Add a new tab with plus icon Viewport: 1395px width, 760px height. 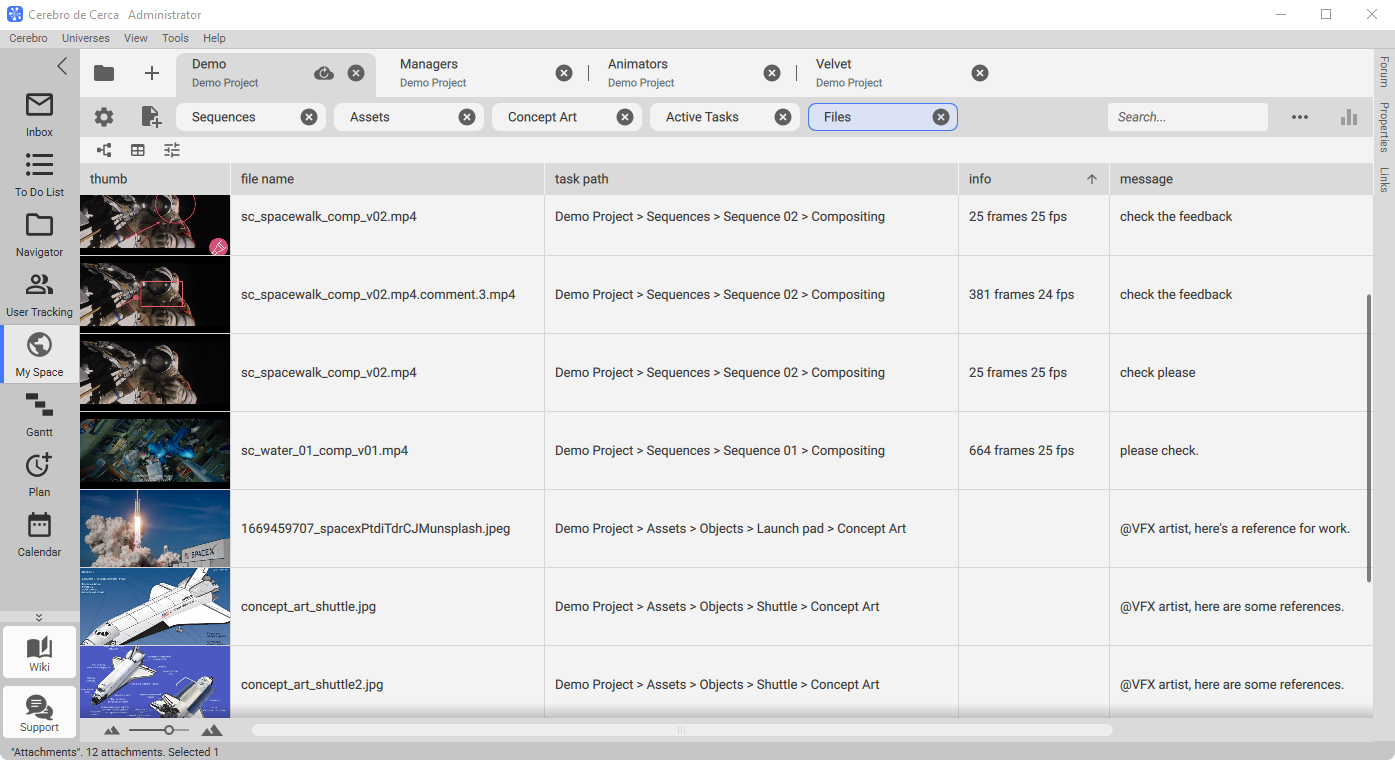(152, 73)
